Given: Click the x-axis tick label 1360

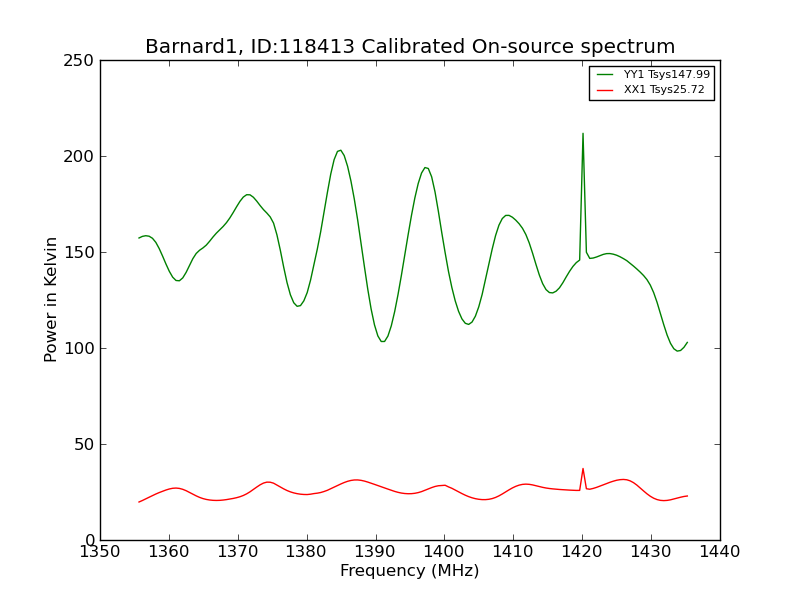Looking at the screenshot, I should pyautogui.click(x=169, y=552).
